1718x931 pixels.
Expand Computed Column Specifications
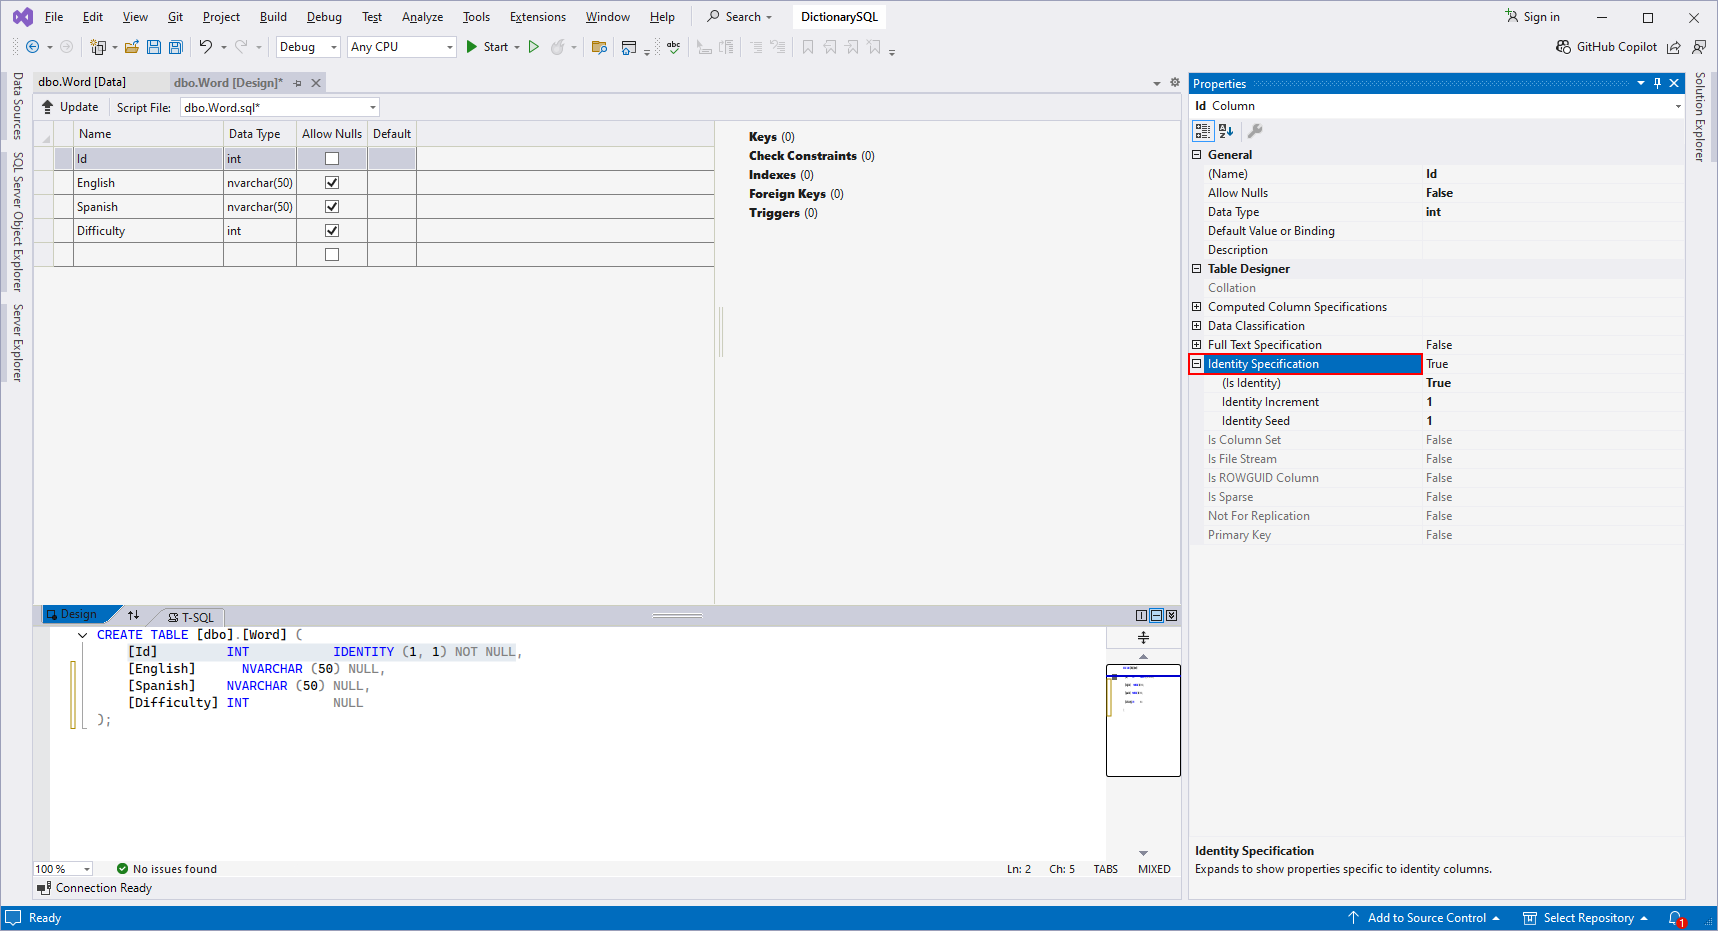click(x=1197, y=306)
